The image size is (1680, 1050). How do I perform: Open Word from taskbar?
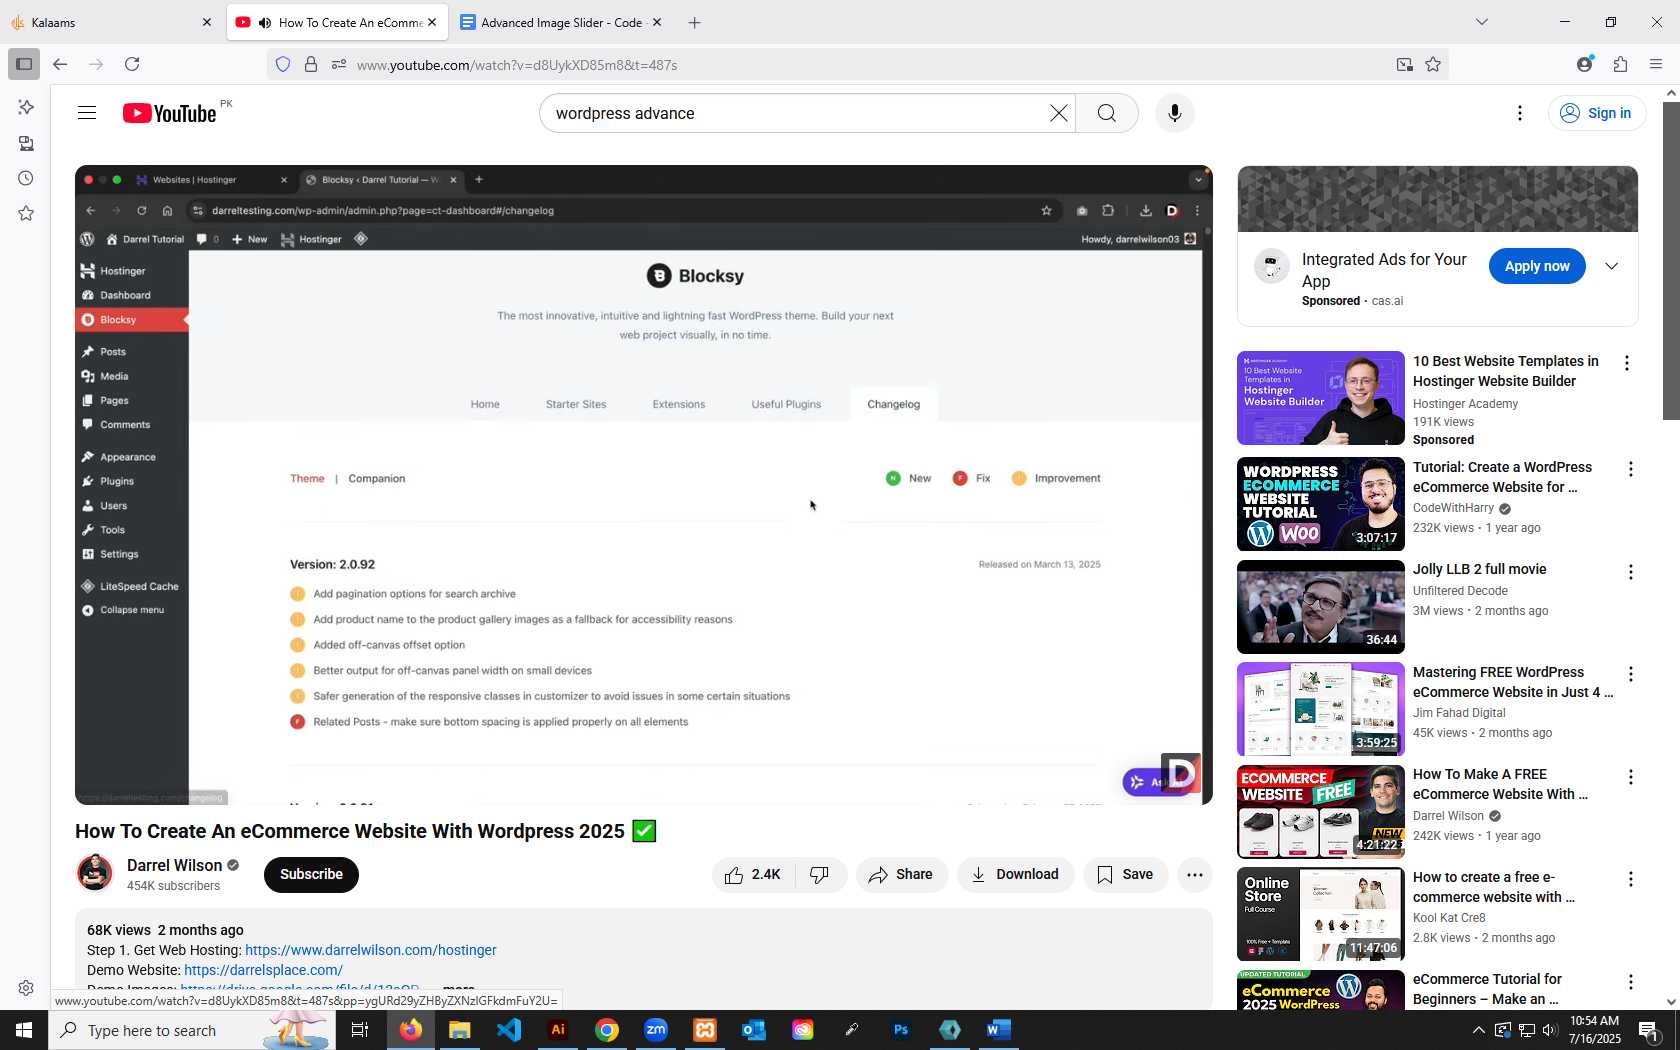pyautogui.click(x=999, y=1030)
